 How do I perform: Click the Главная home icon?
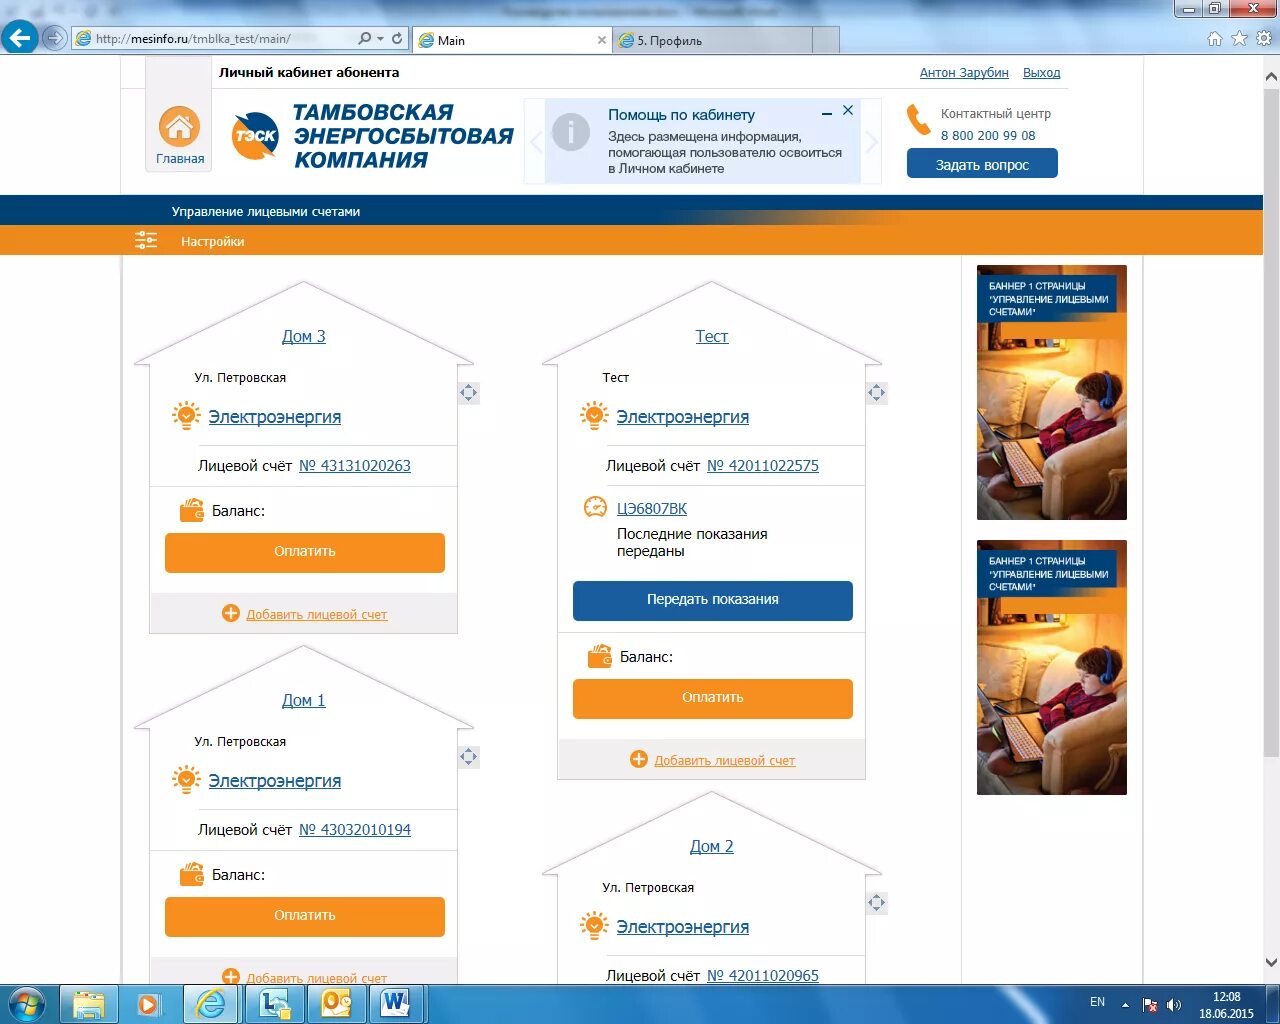click(x=179, y=127)
